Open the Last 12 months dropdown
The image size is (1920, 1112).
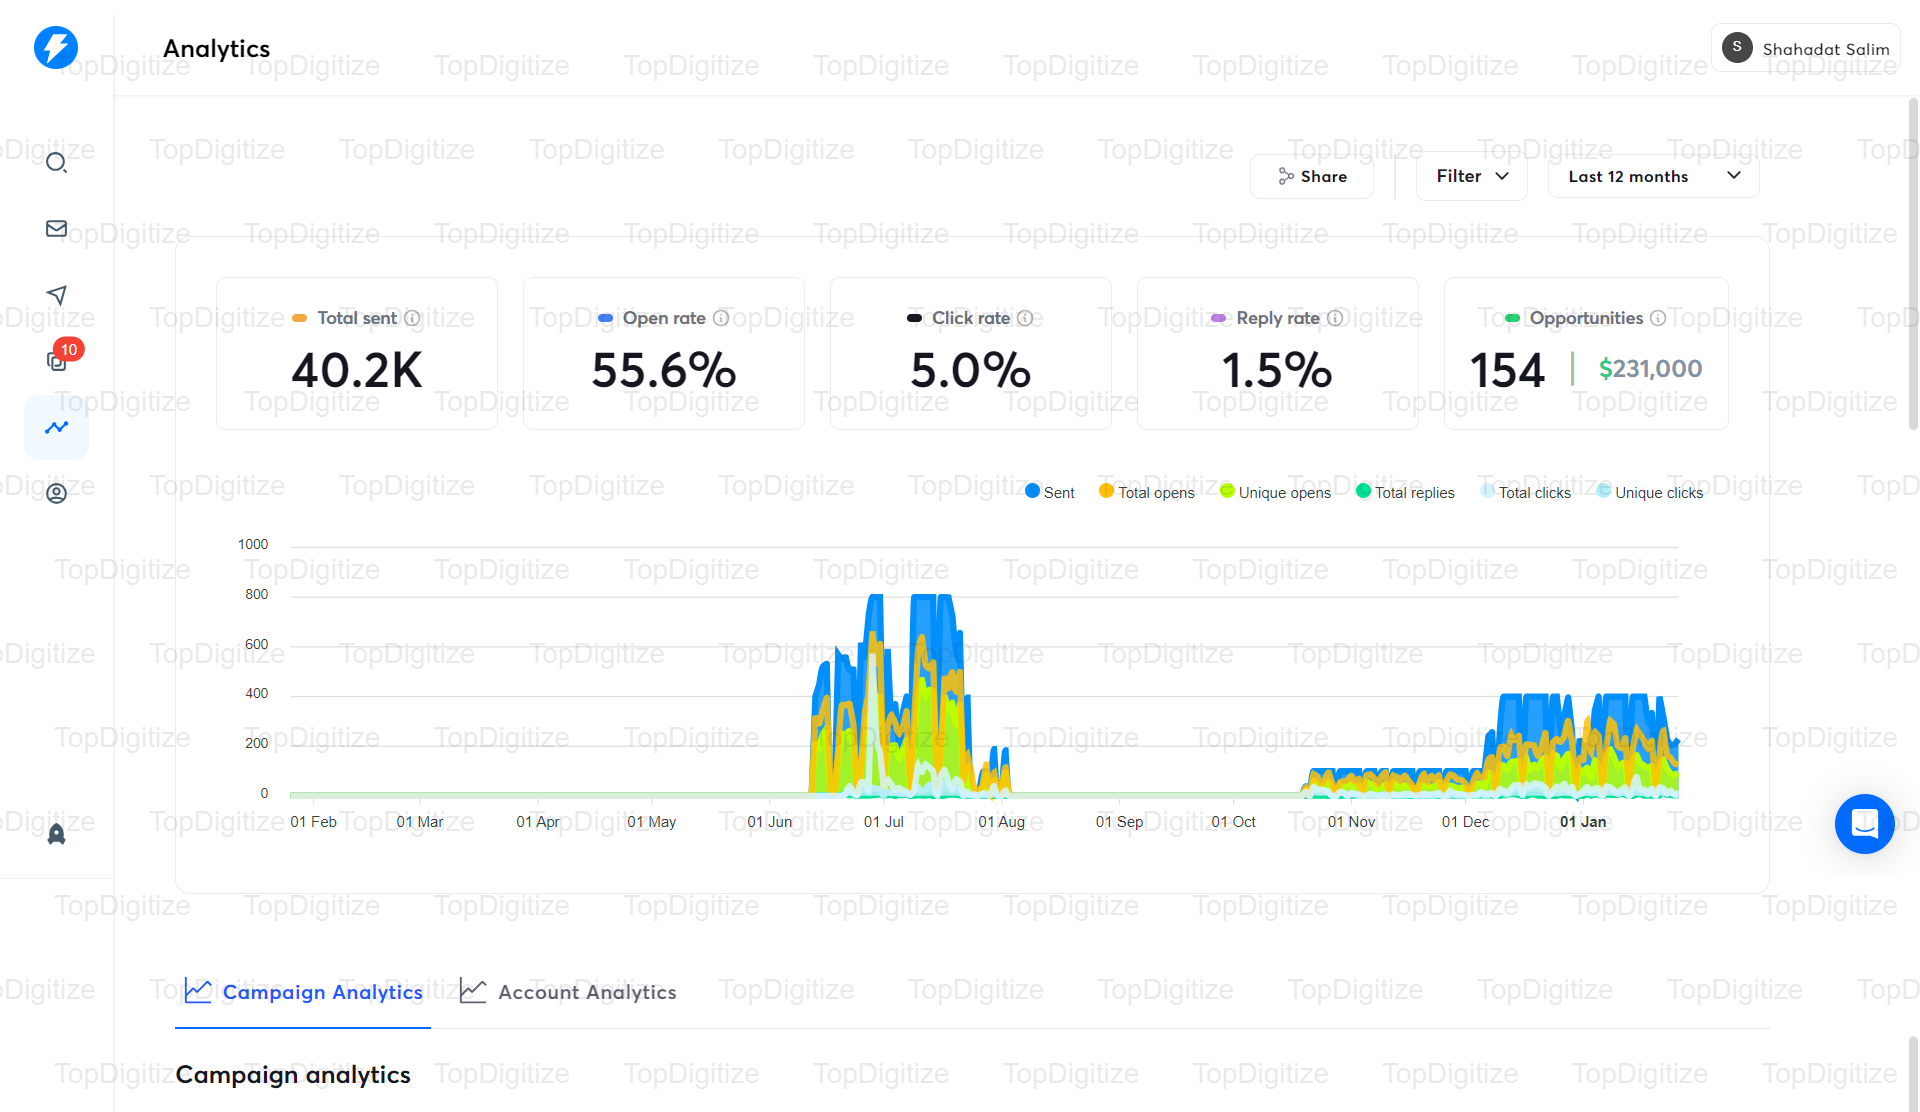click(x=1653, y=176)
